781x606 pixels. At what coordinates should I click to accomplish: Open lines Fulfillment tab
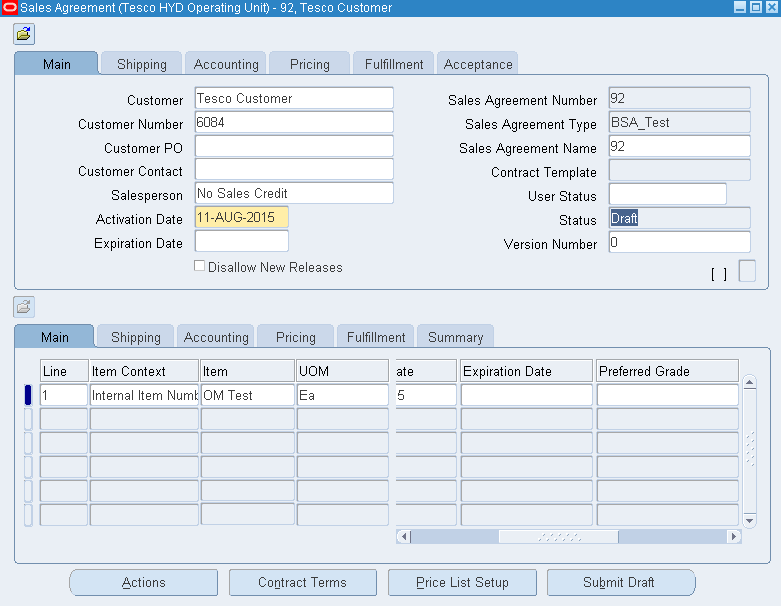pyautogui.click(x=376, y=337)
